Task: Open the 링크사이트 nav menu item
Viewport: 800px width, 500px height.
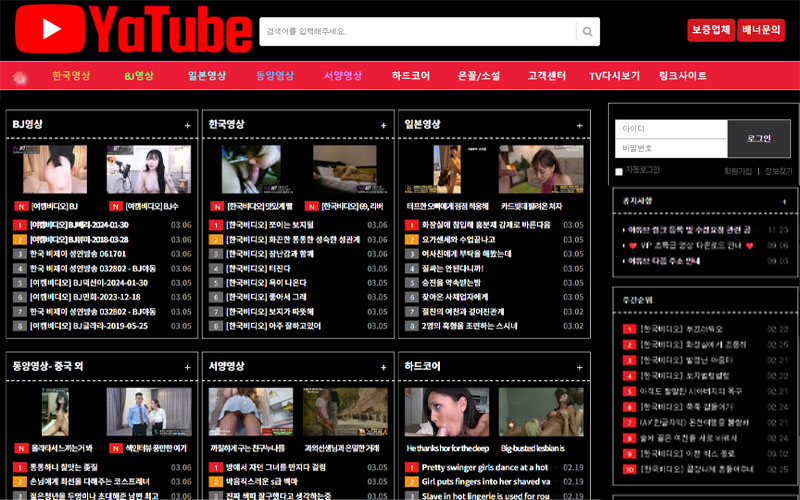Action: (x=683, y=76)
